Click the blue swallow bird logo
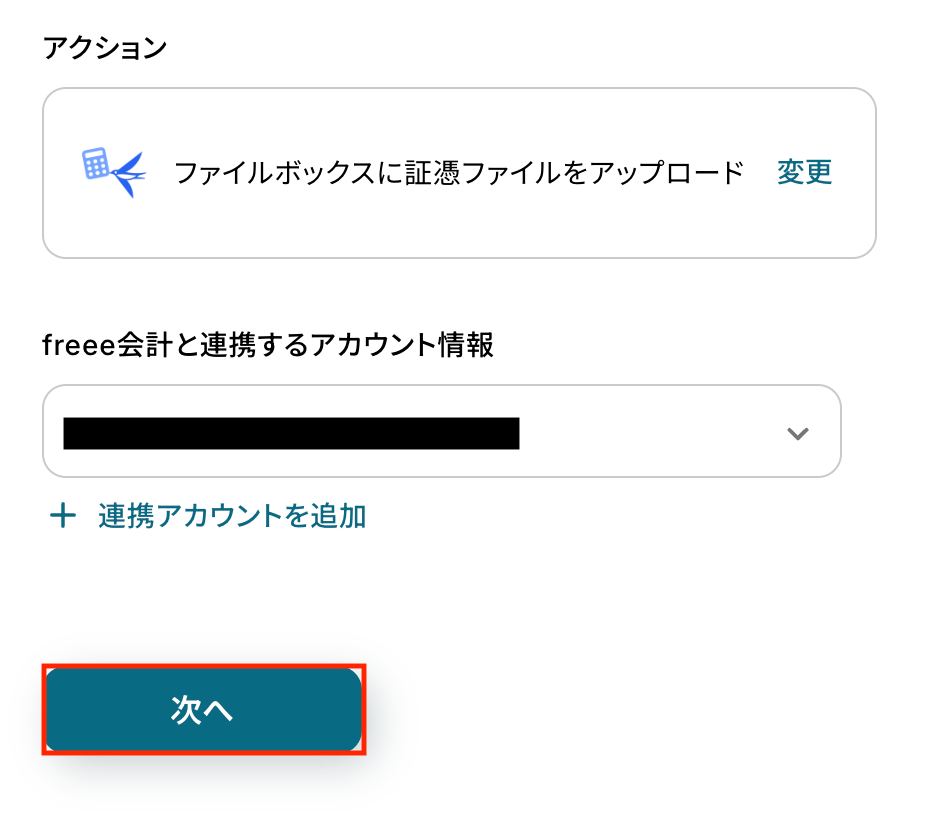 click(127, 174)
